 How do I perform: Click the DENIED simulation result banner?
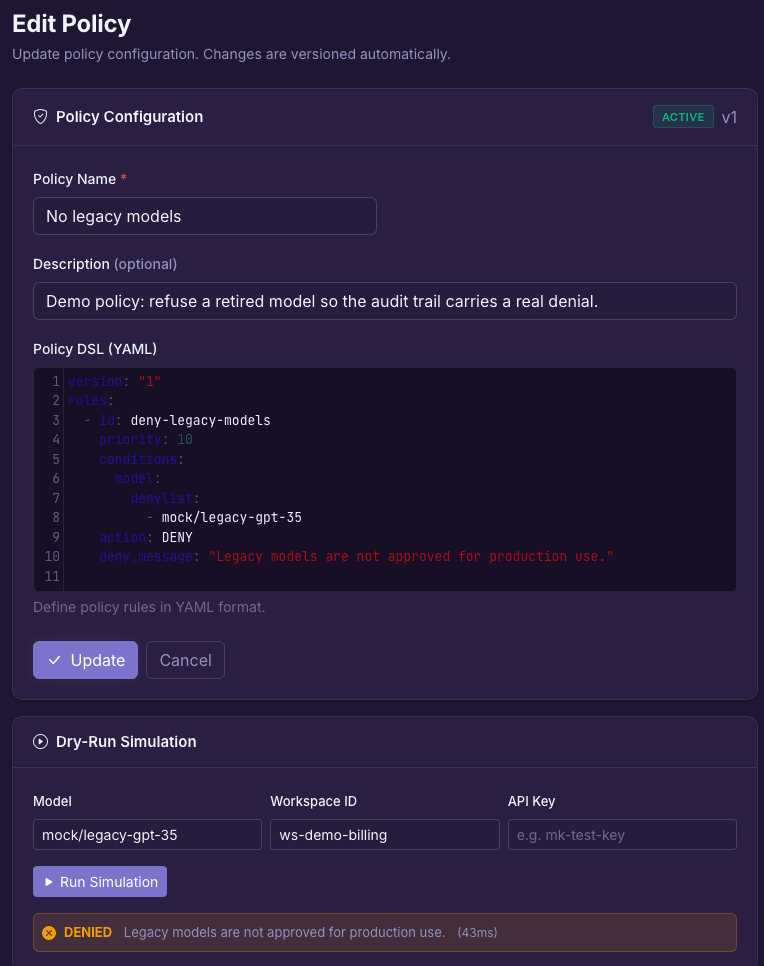384,933
